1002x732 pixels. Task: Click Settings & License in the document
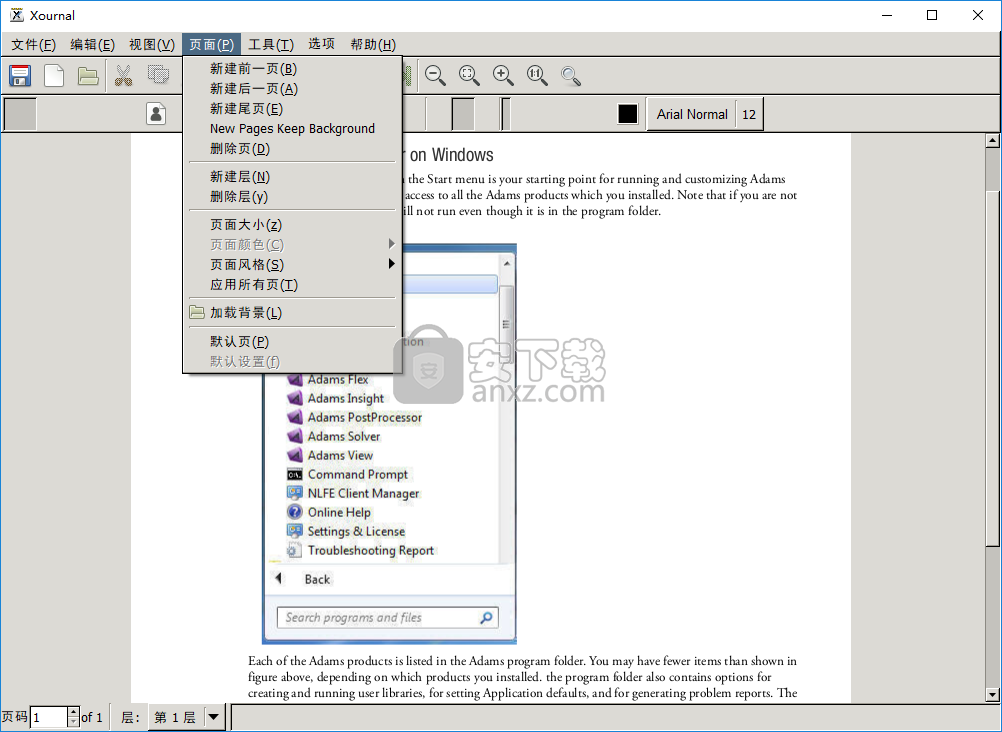pos(356,531)
